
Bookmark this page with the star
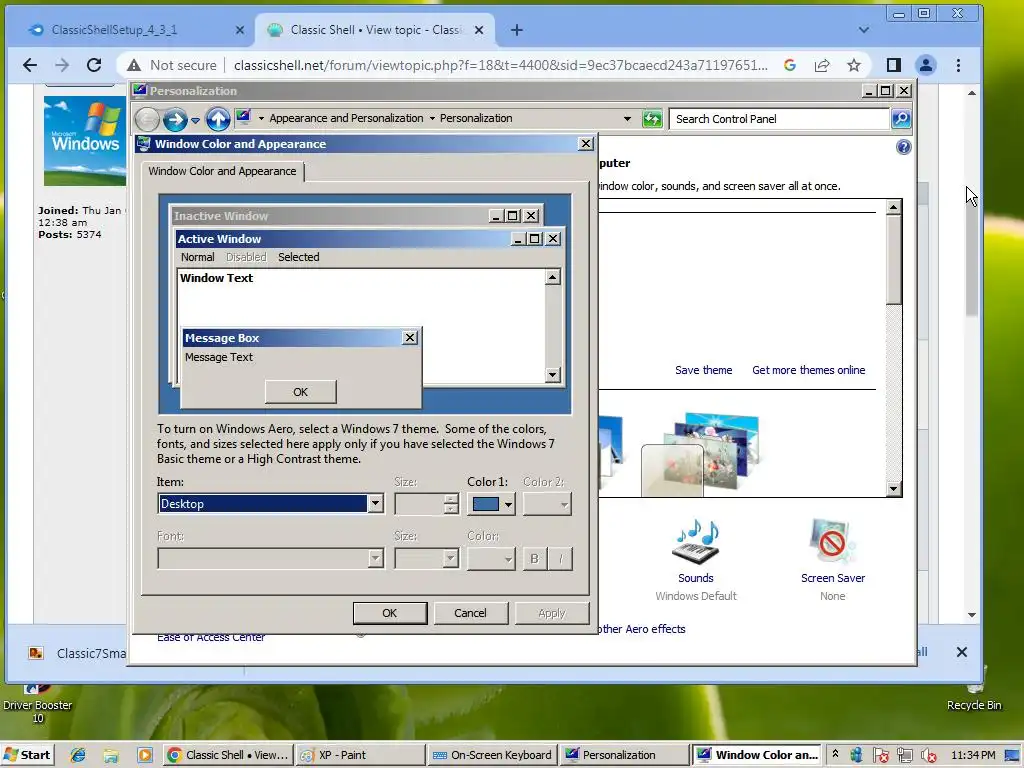coord(854,65)
